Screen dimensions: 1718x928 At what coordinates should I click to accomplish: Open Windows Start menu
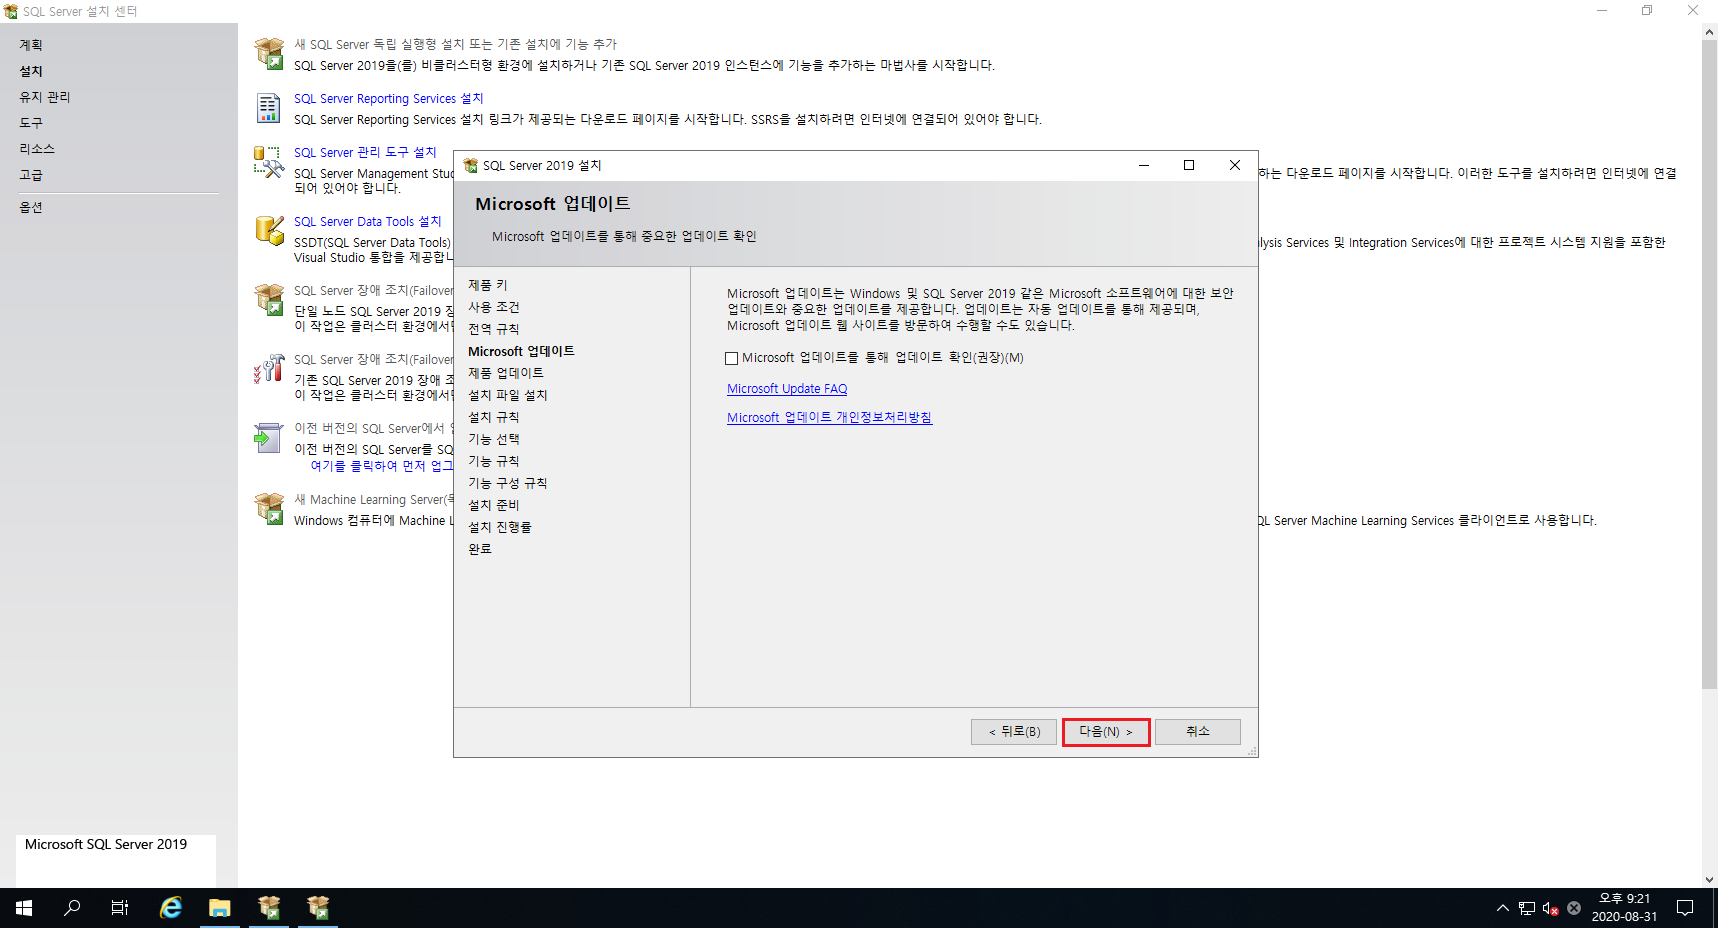point(24,908)
